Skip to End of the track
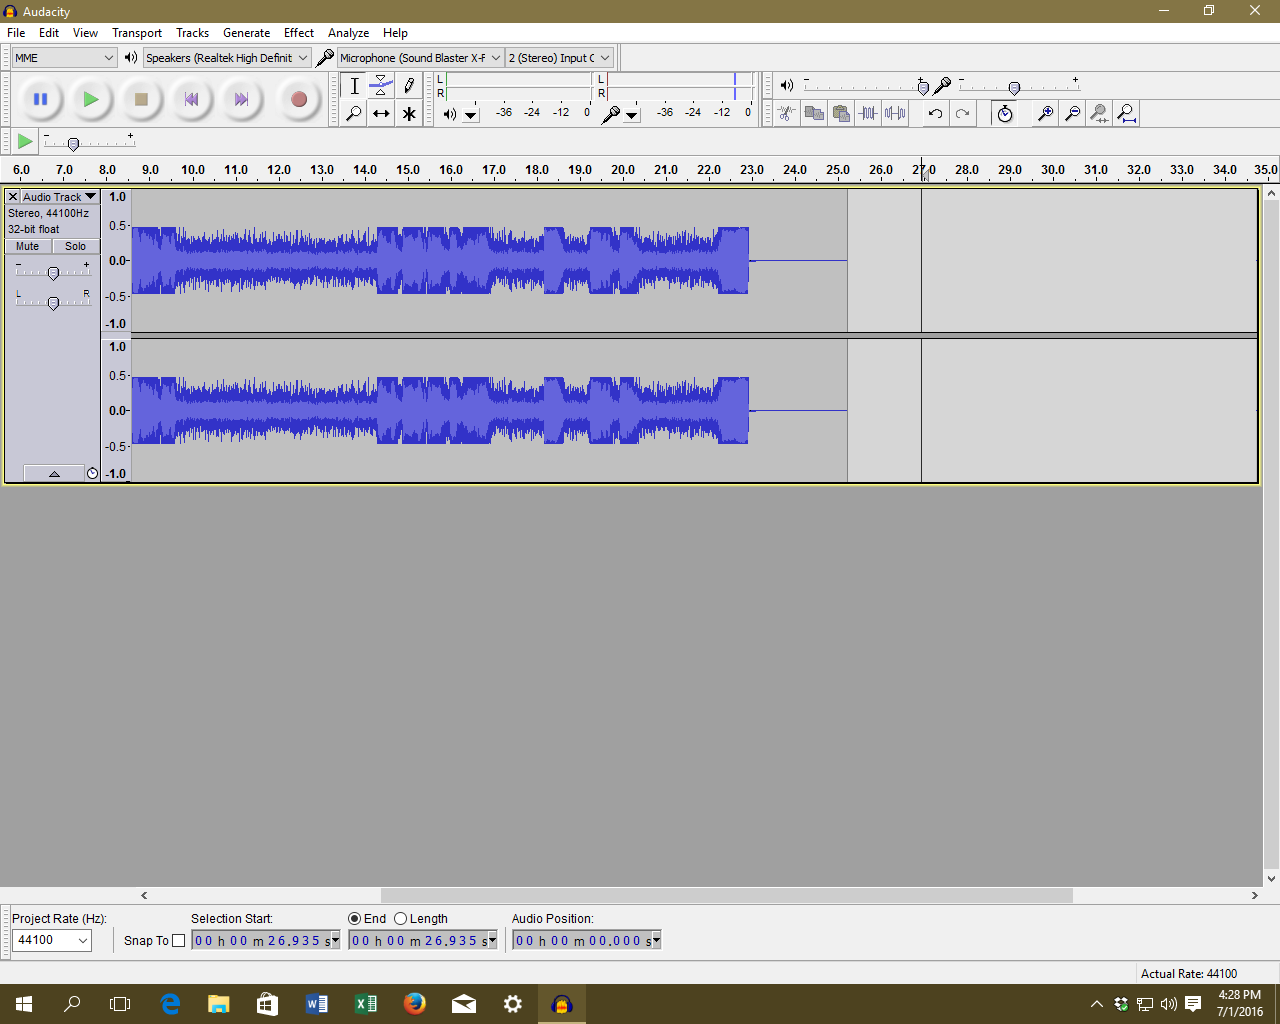1280x1024 pixels. (x=241, y=99)
